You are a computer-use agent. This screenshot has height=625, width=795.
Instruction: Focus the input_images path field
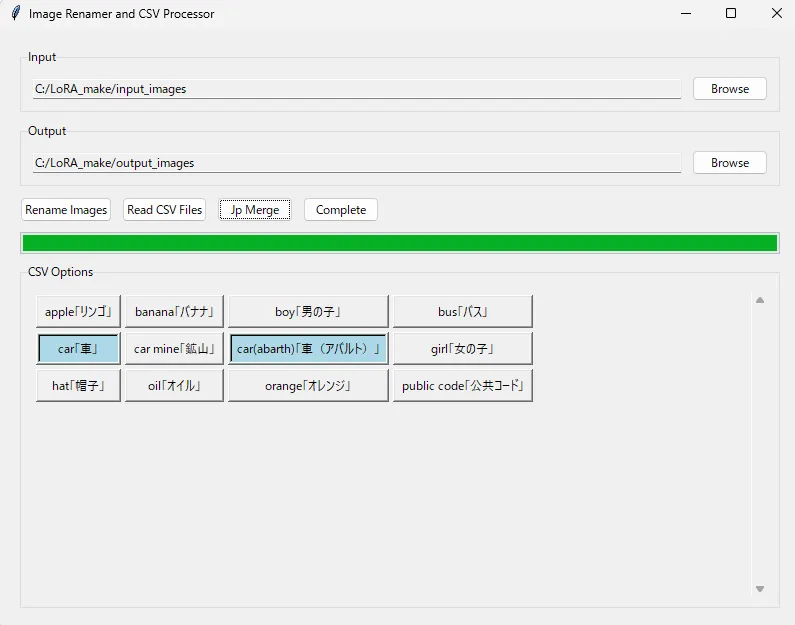pos(356,89)
